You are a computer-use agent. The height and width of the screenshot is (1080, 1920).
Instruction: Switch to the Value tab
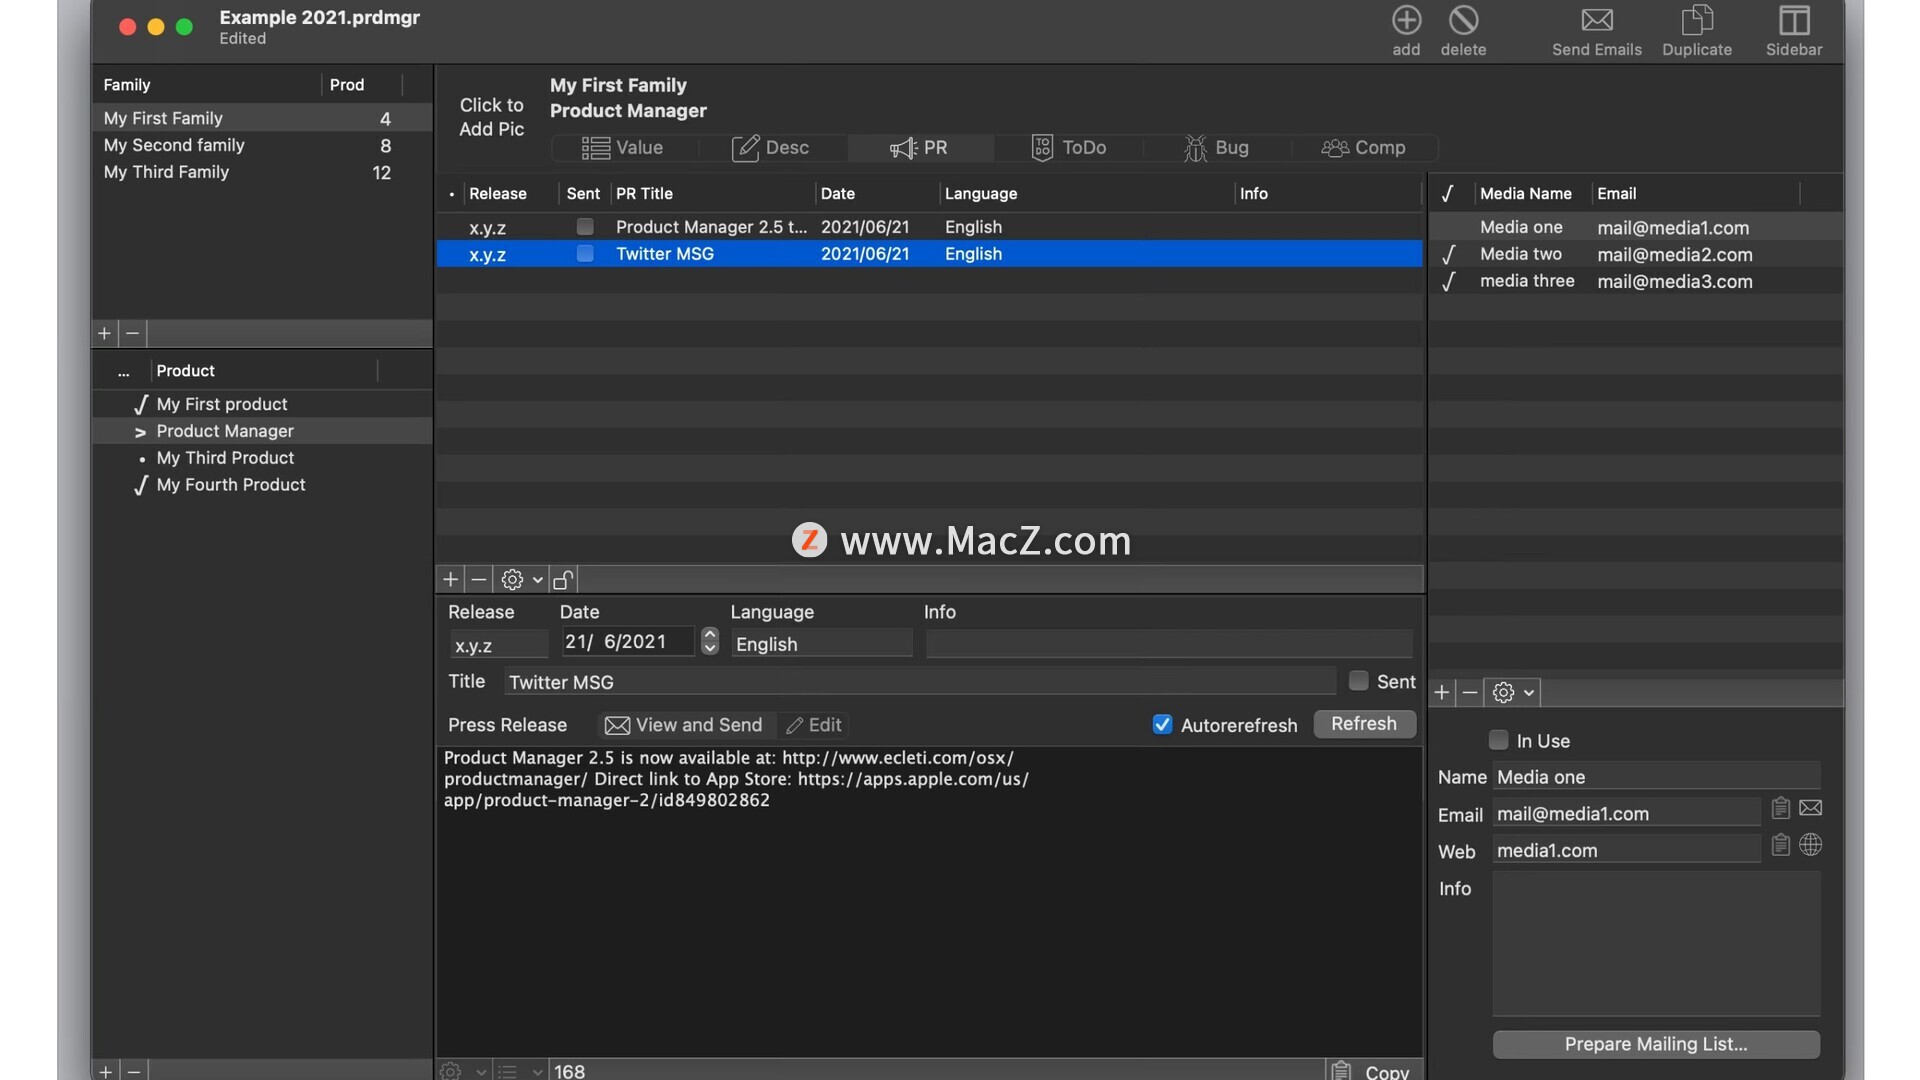pyautogui.click(x=622, y=148)
